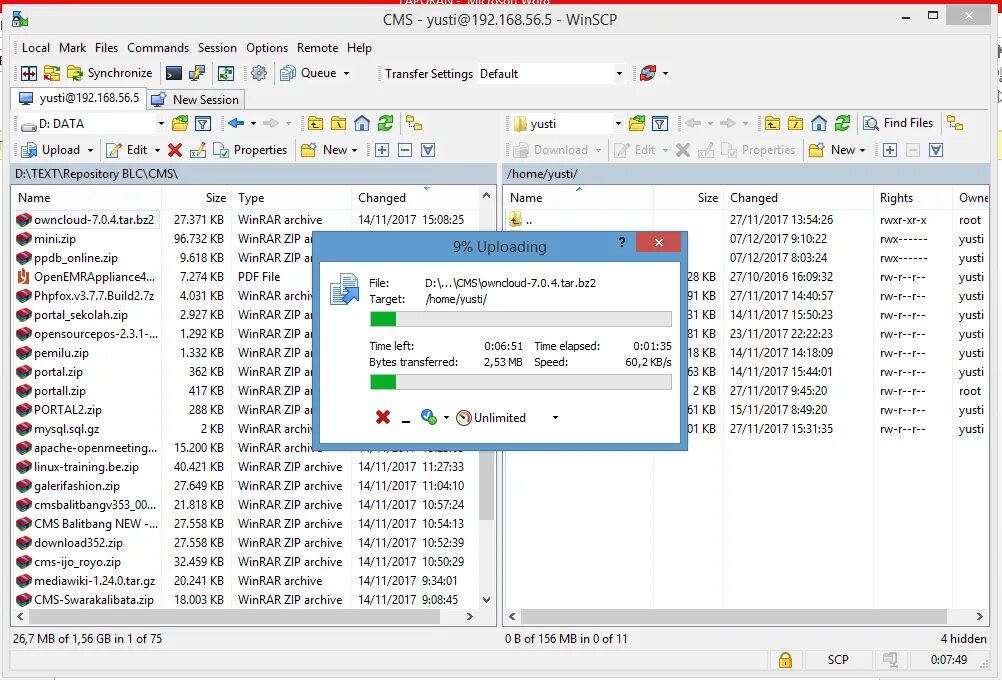Open the terminal console icon

tap(174, 73)
